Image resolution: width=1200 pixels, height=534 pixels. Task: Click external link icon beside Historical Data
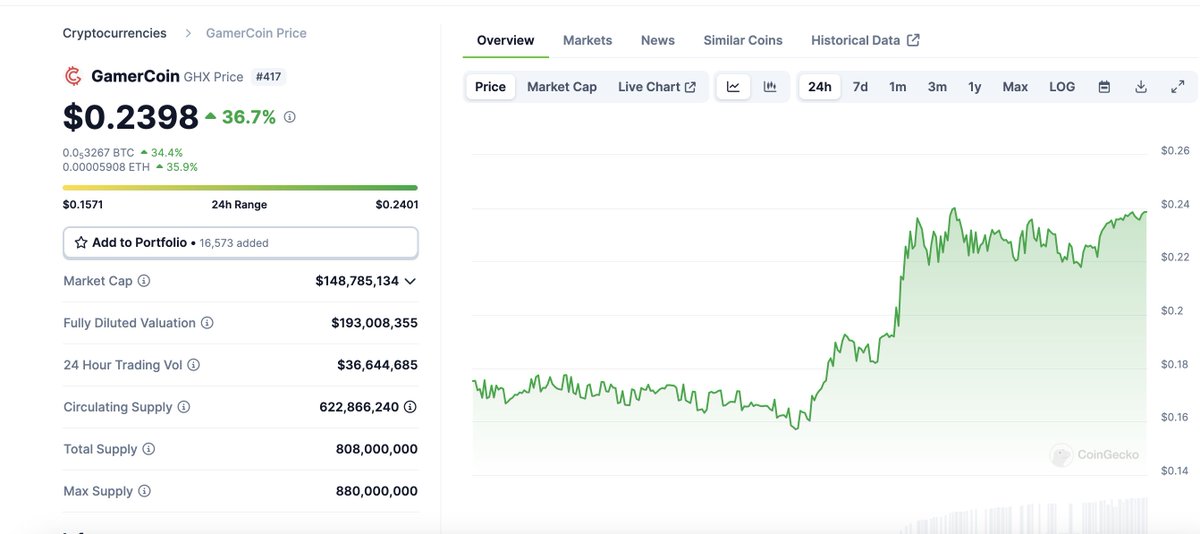coord(913,40)
